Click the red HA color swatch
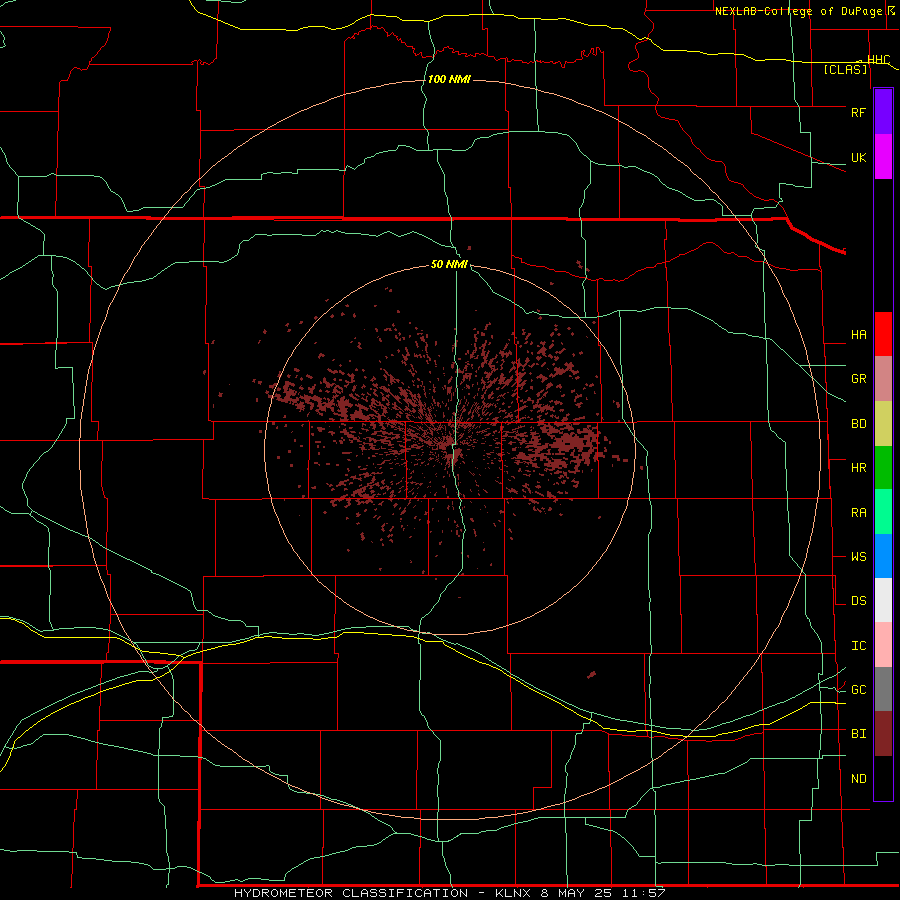 tap(883, 334)
